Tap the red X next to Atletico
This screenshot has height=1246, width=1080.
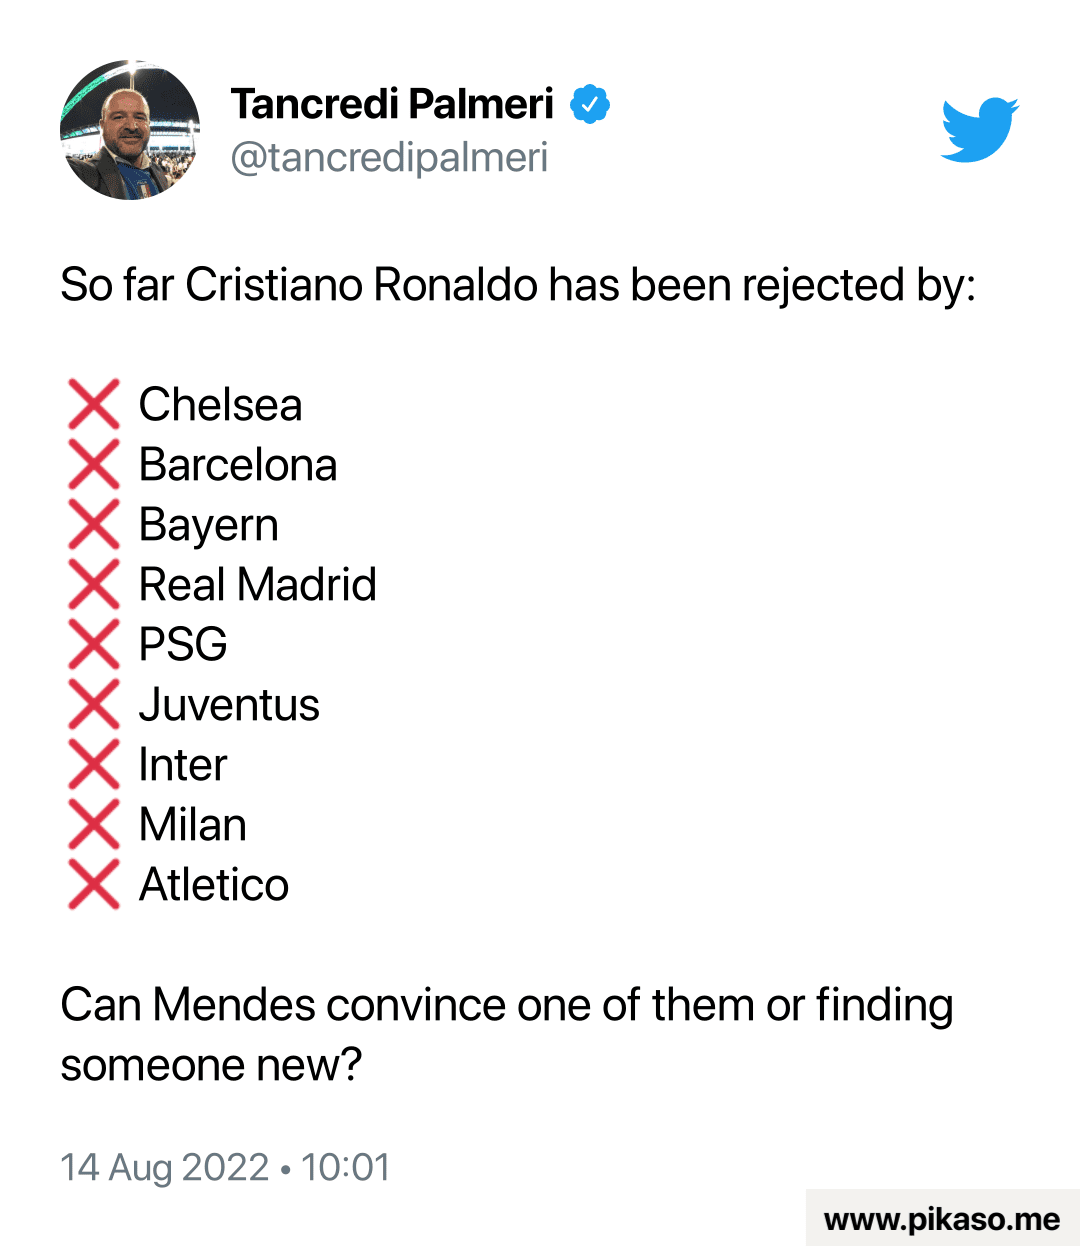coord(94,885)
